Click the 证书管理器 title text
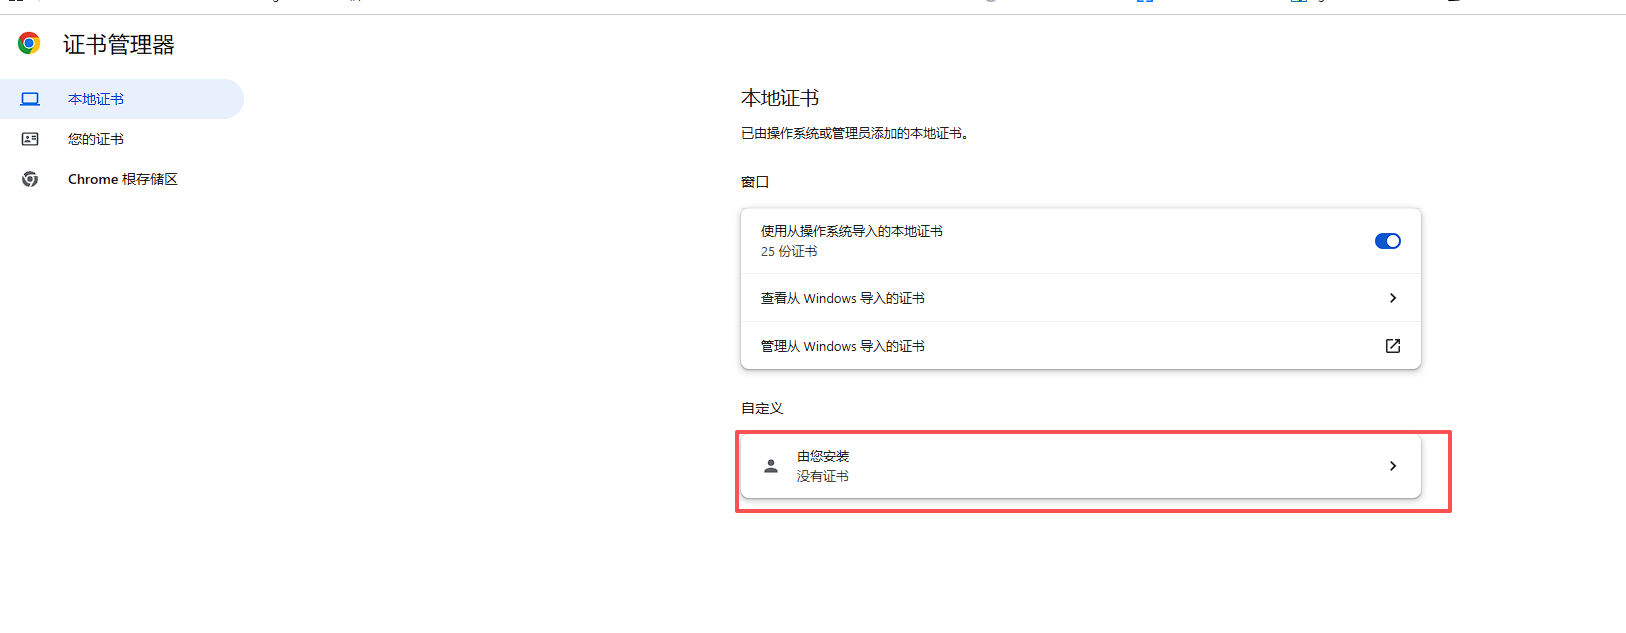The height and width of the screenshot is (633, 1626). (x=119, y=44)
